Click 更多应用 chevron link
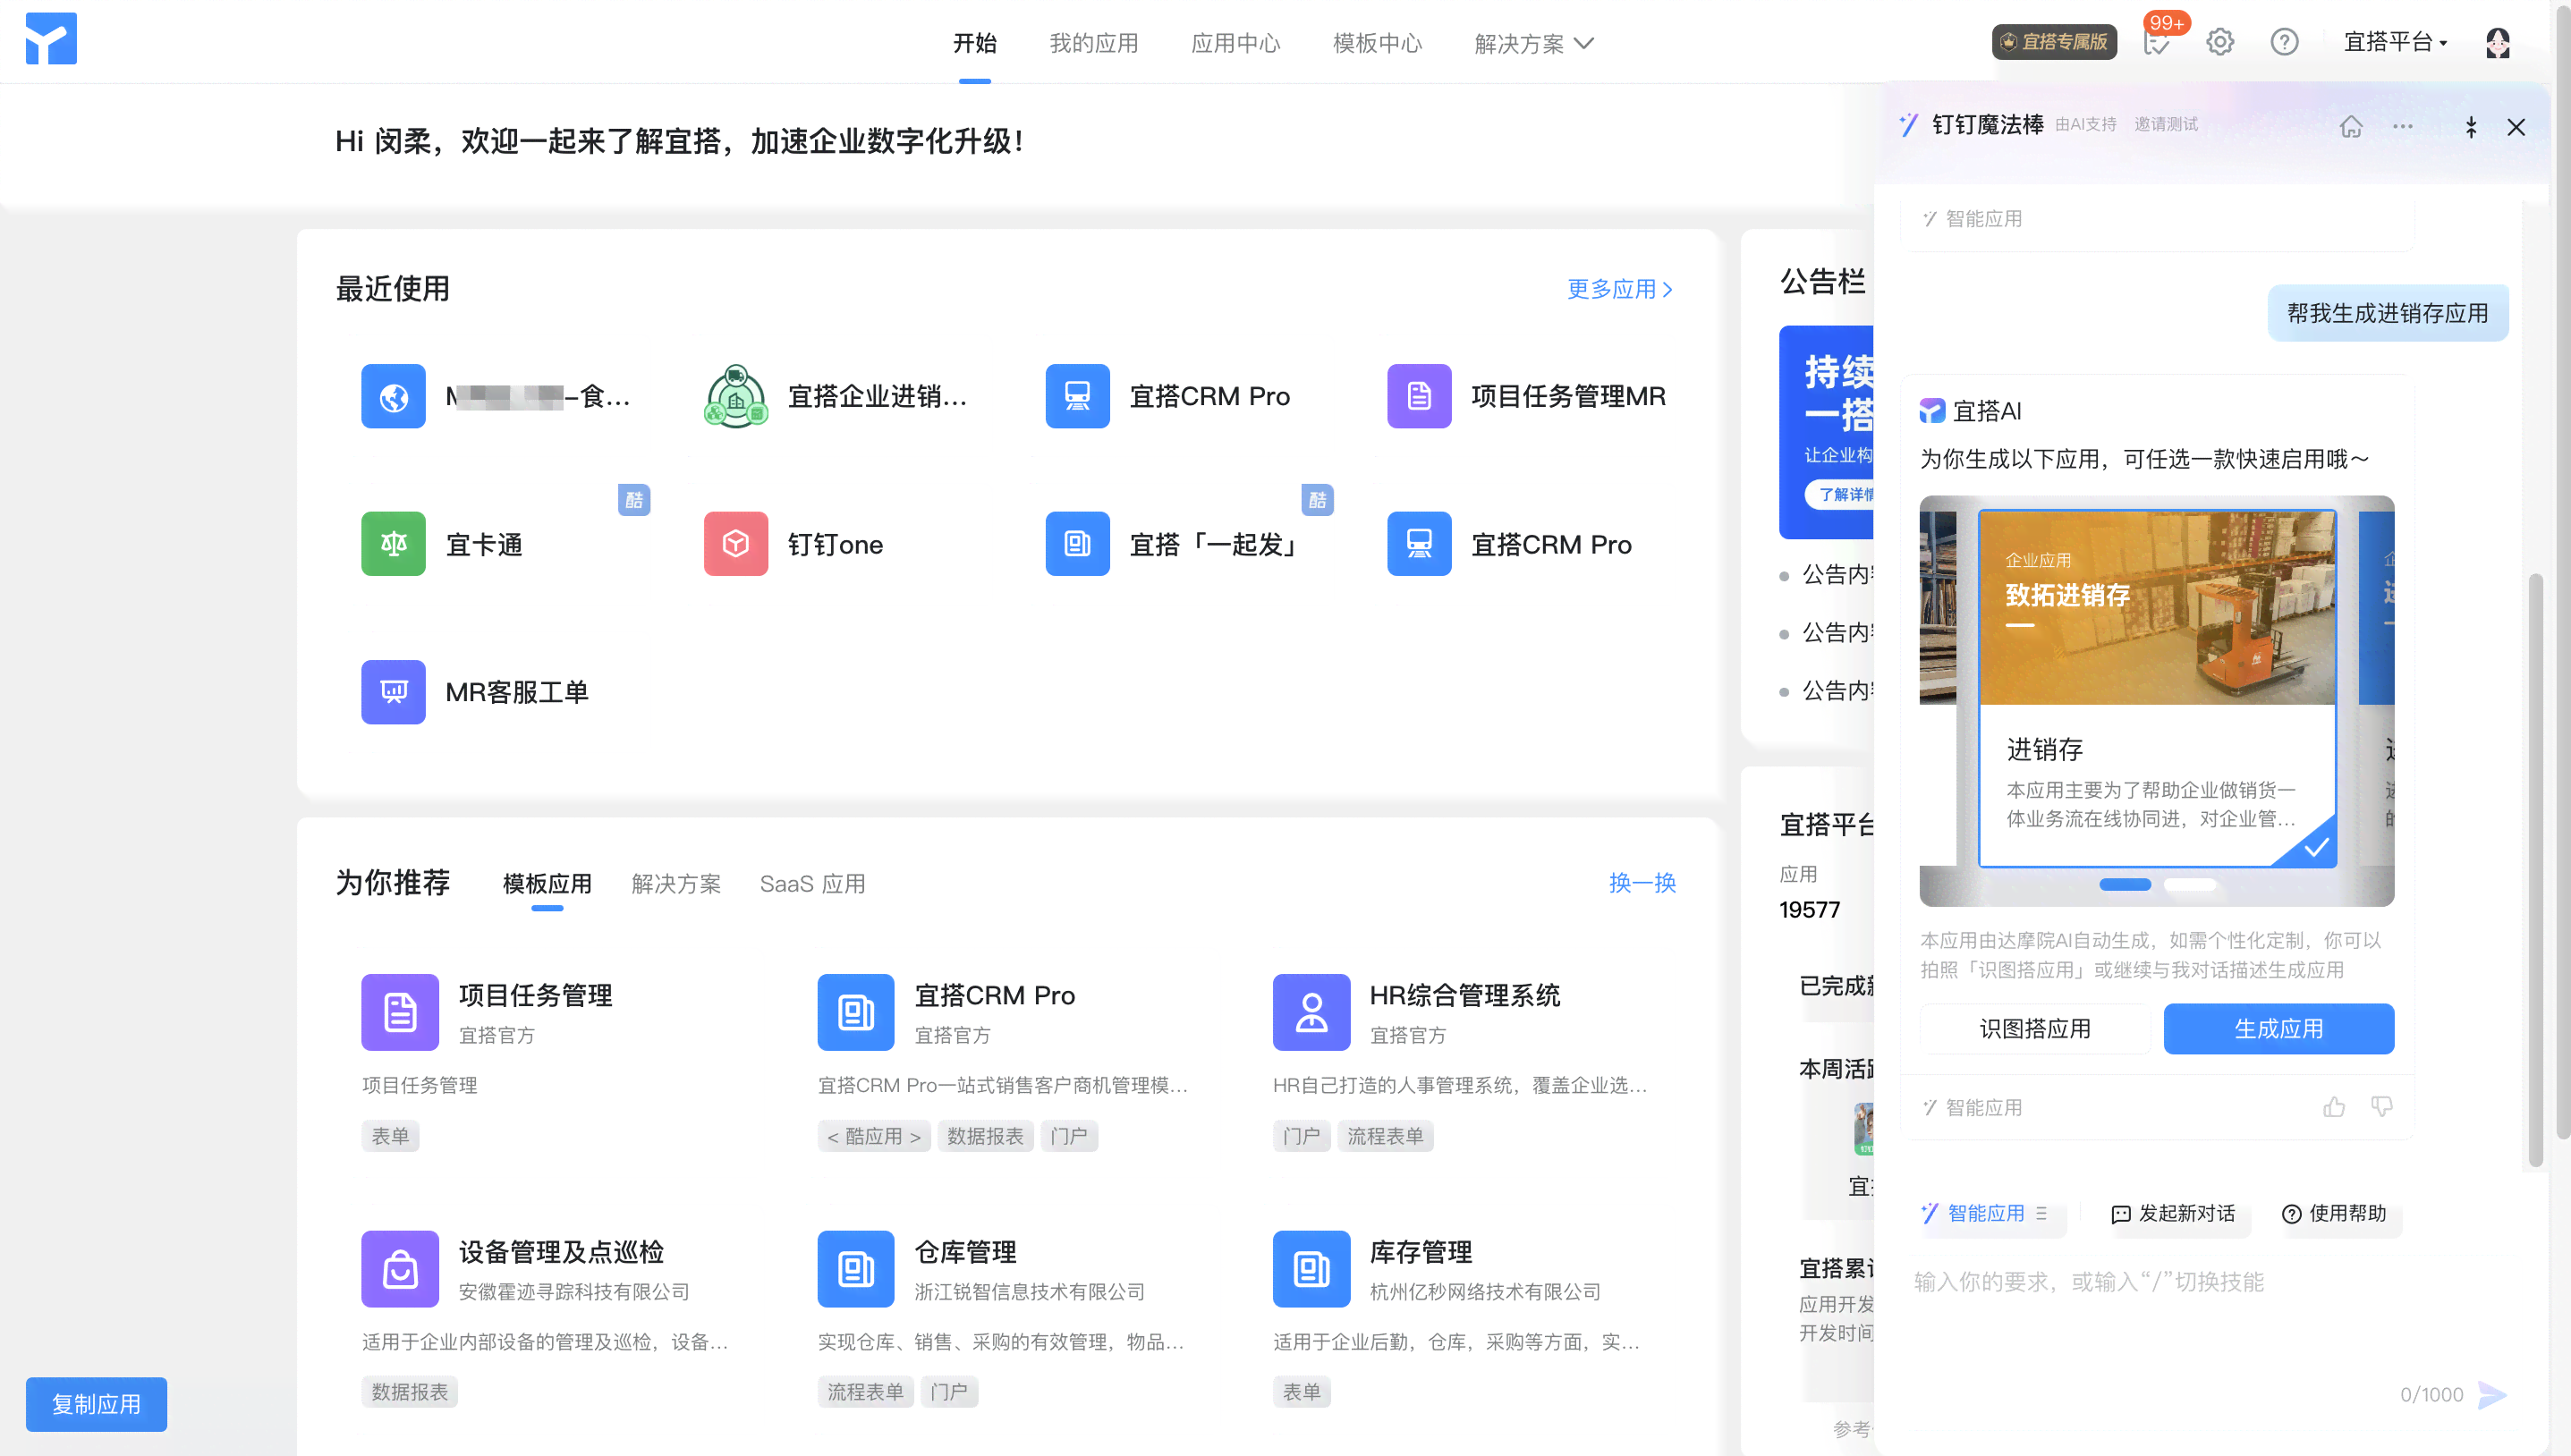 (x=1619, y=289)
